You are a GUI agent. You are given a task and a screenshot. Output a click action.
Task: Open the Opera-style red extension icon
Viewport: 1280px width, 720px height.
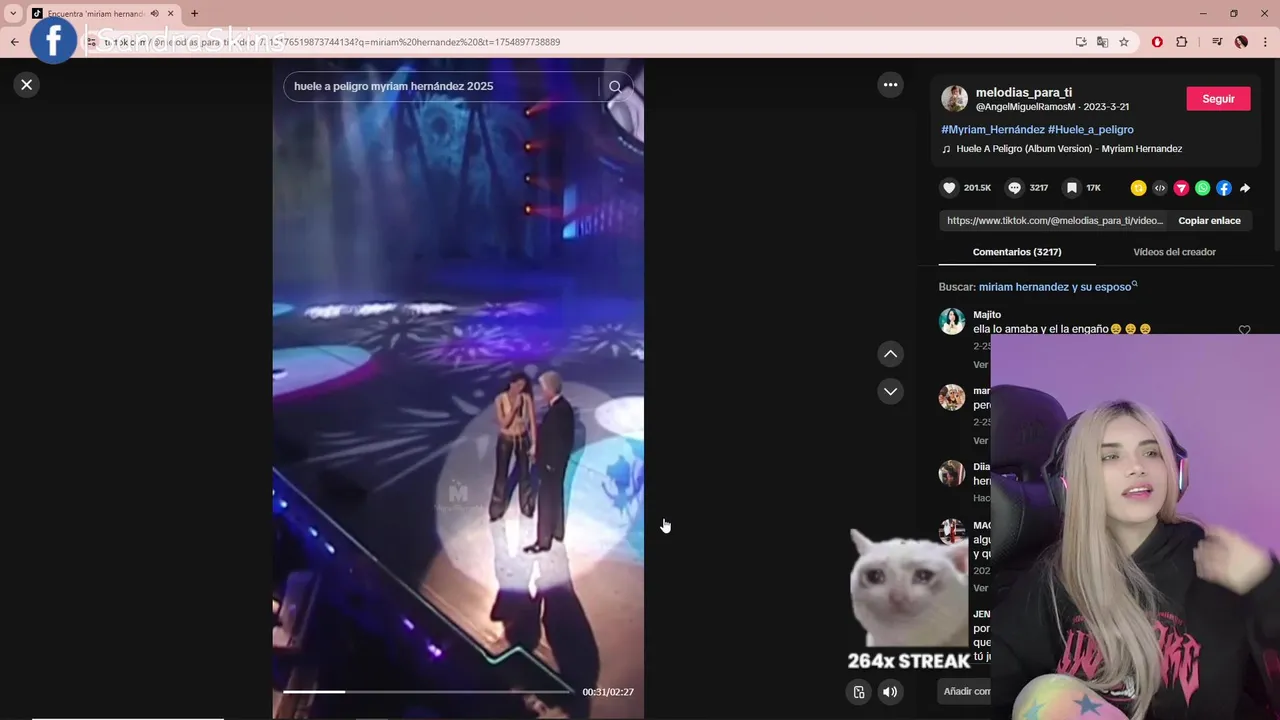click(1157, 42)
